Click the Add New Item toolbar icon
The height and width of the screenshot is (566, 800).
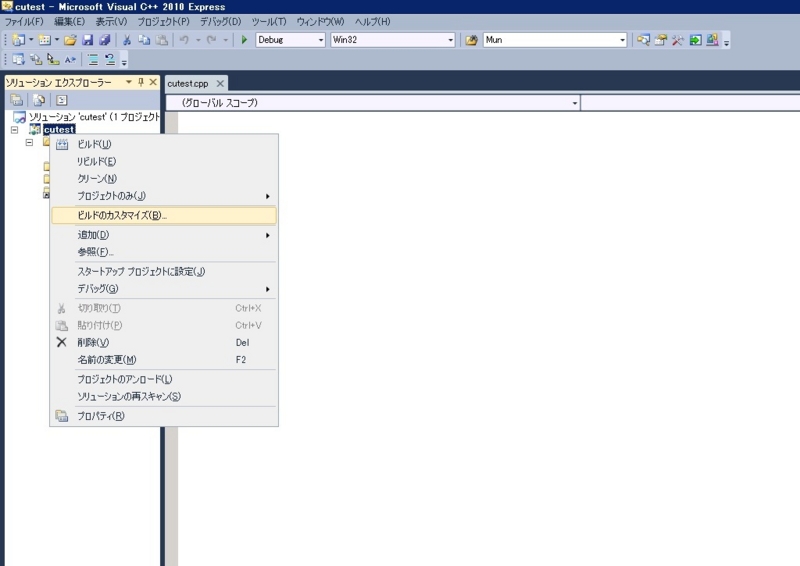tap(44, 40)
